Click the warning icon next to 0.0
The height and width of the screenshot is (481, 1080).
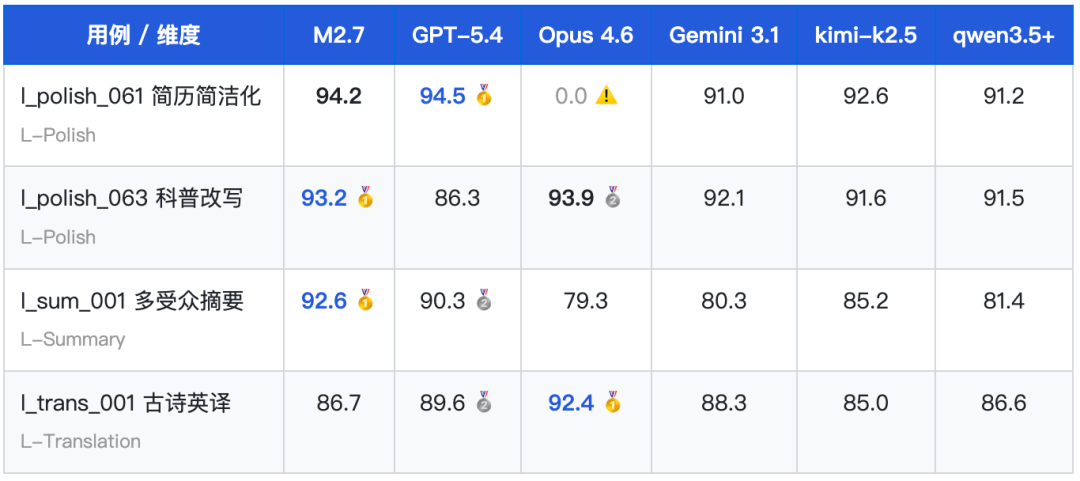[x=606, y=96]
